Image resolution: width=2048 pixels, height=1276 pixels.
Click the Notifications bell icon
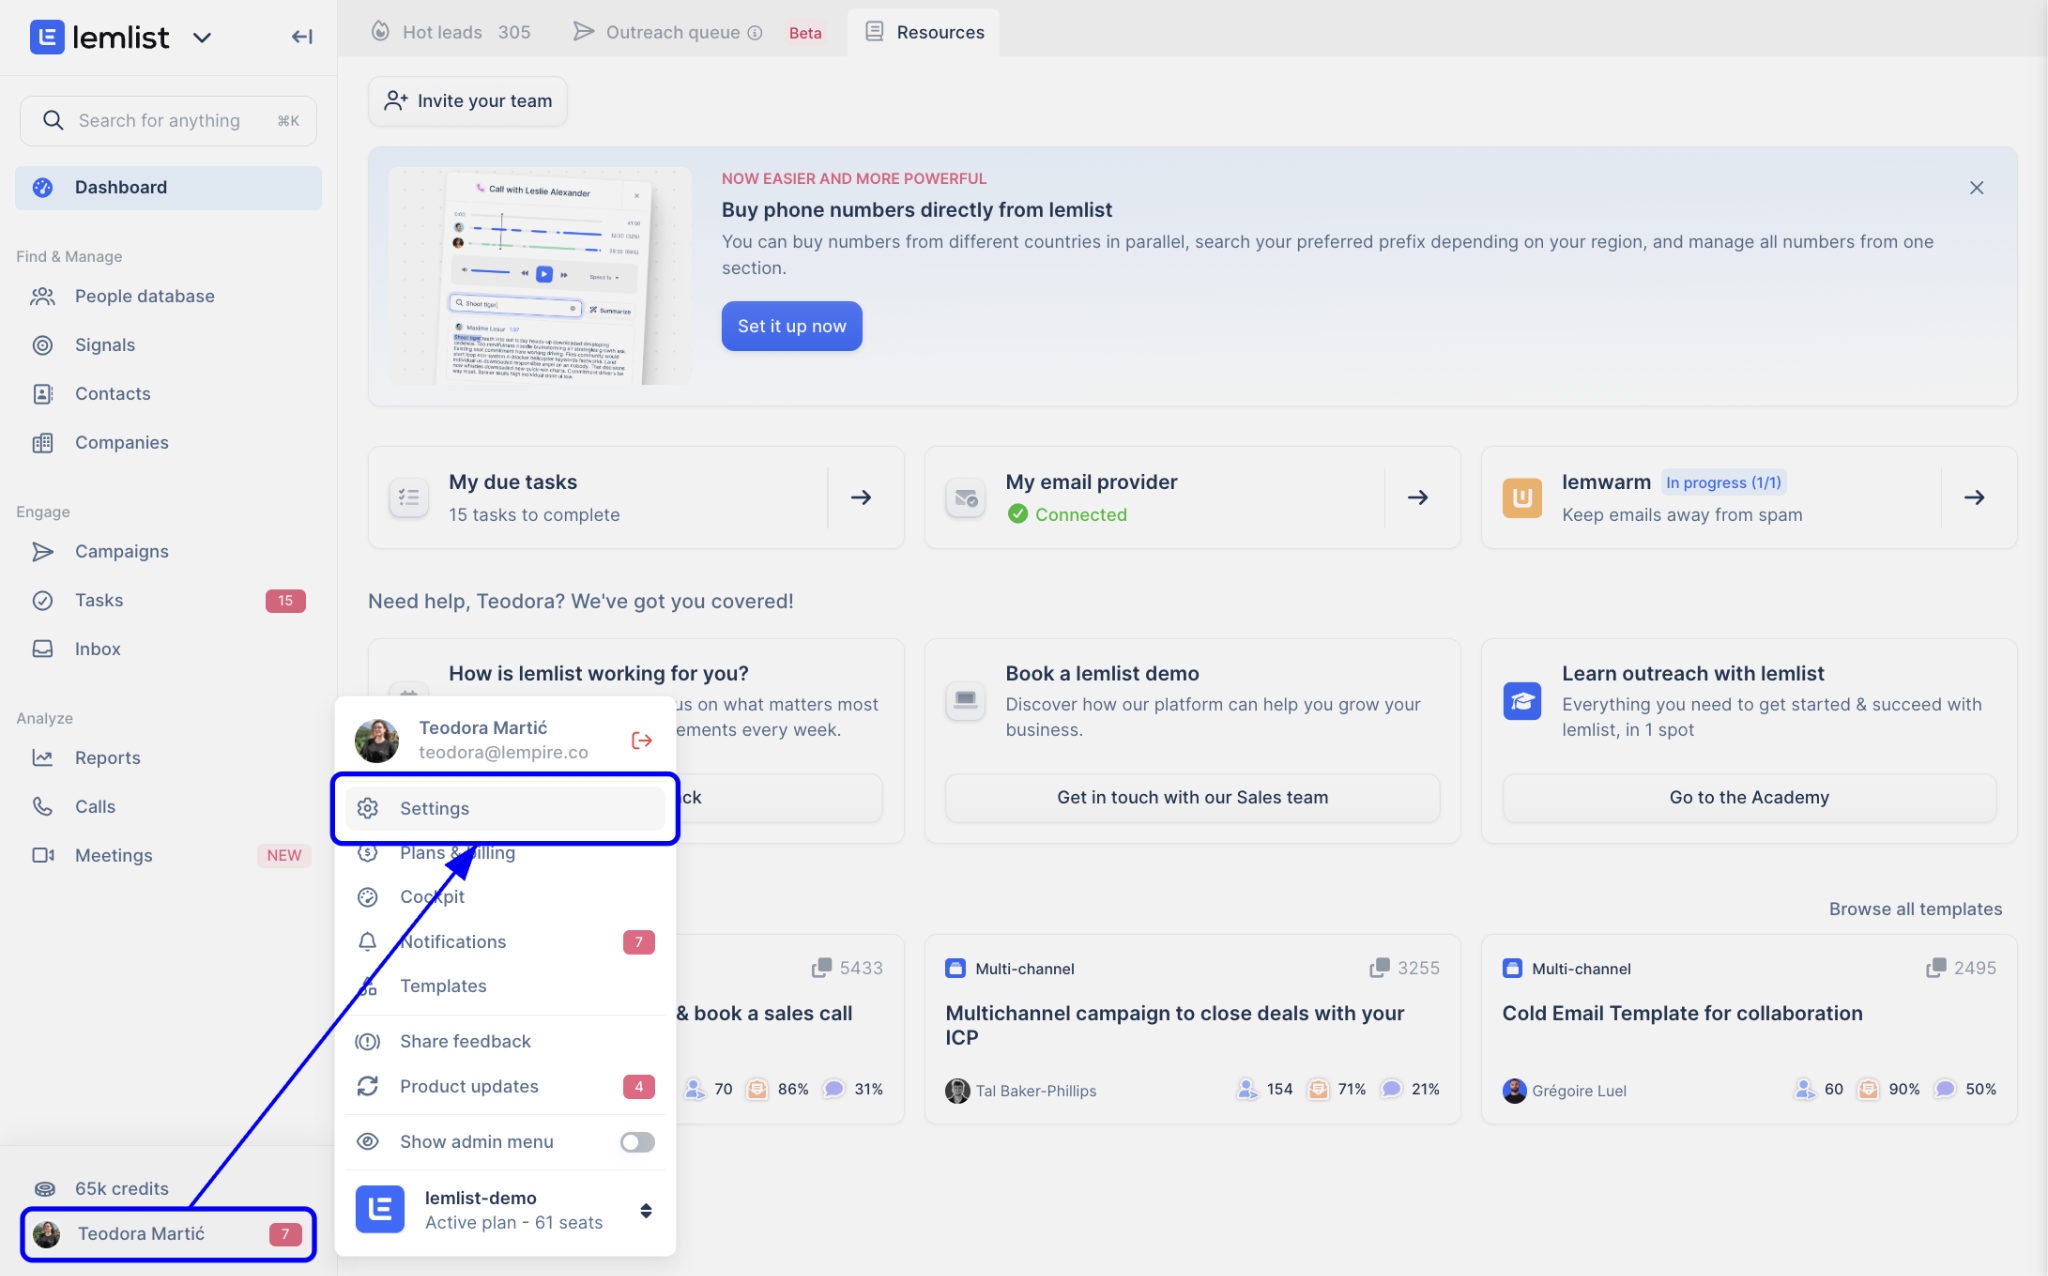coord(368,942)
